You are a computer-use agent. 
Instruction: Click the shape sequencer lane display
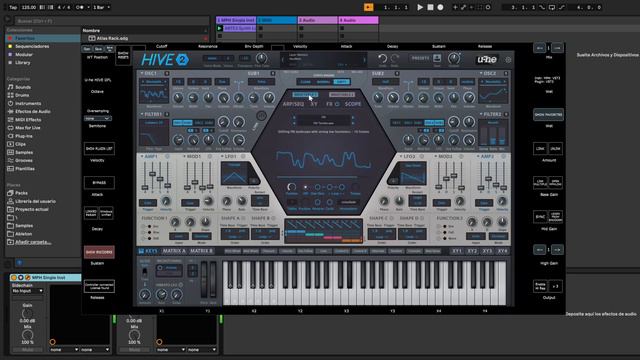pos(324,231)
